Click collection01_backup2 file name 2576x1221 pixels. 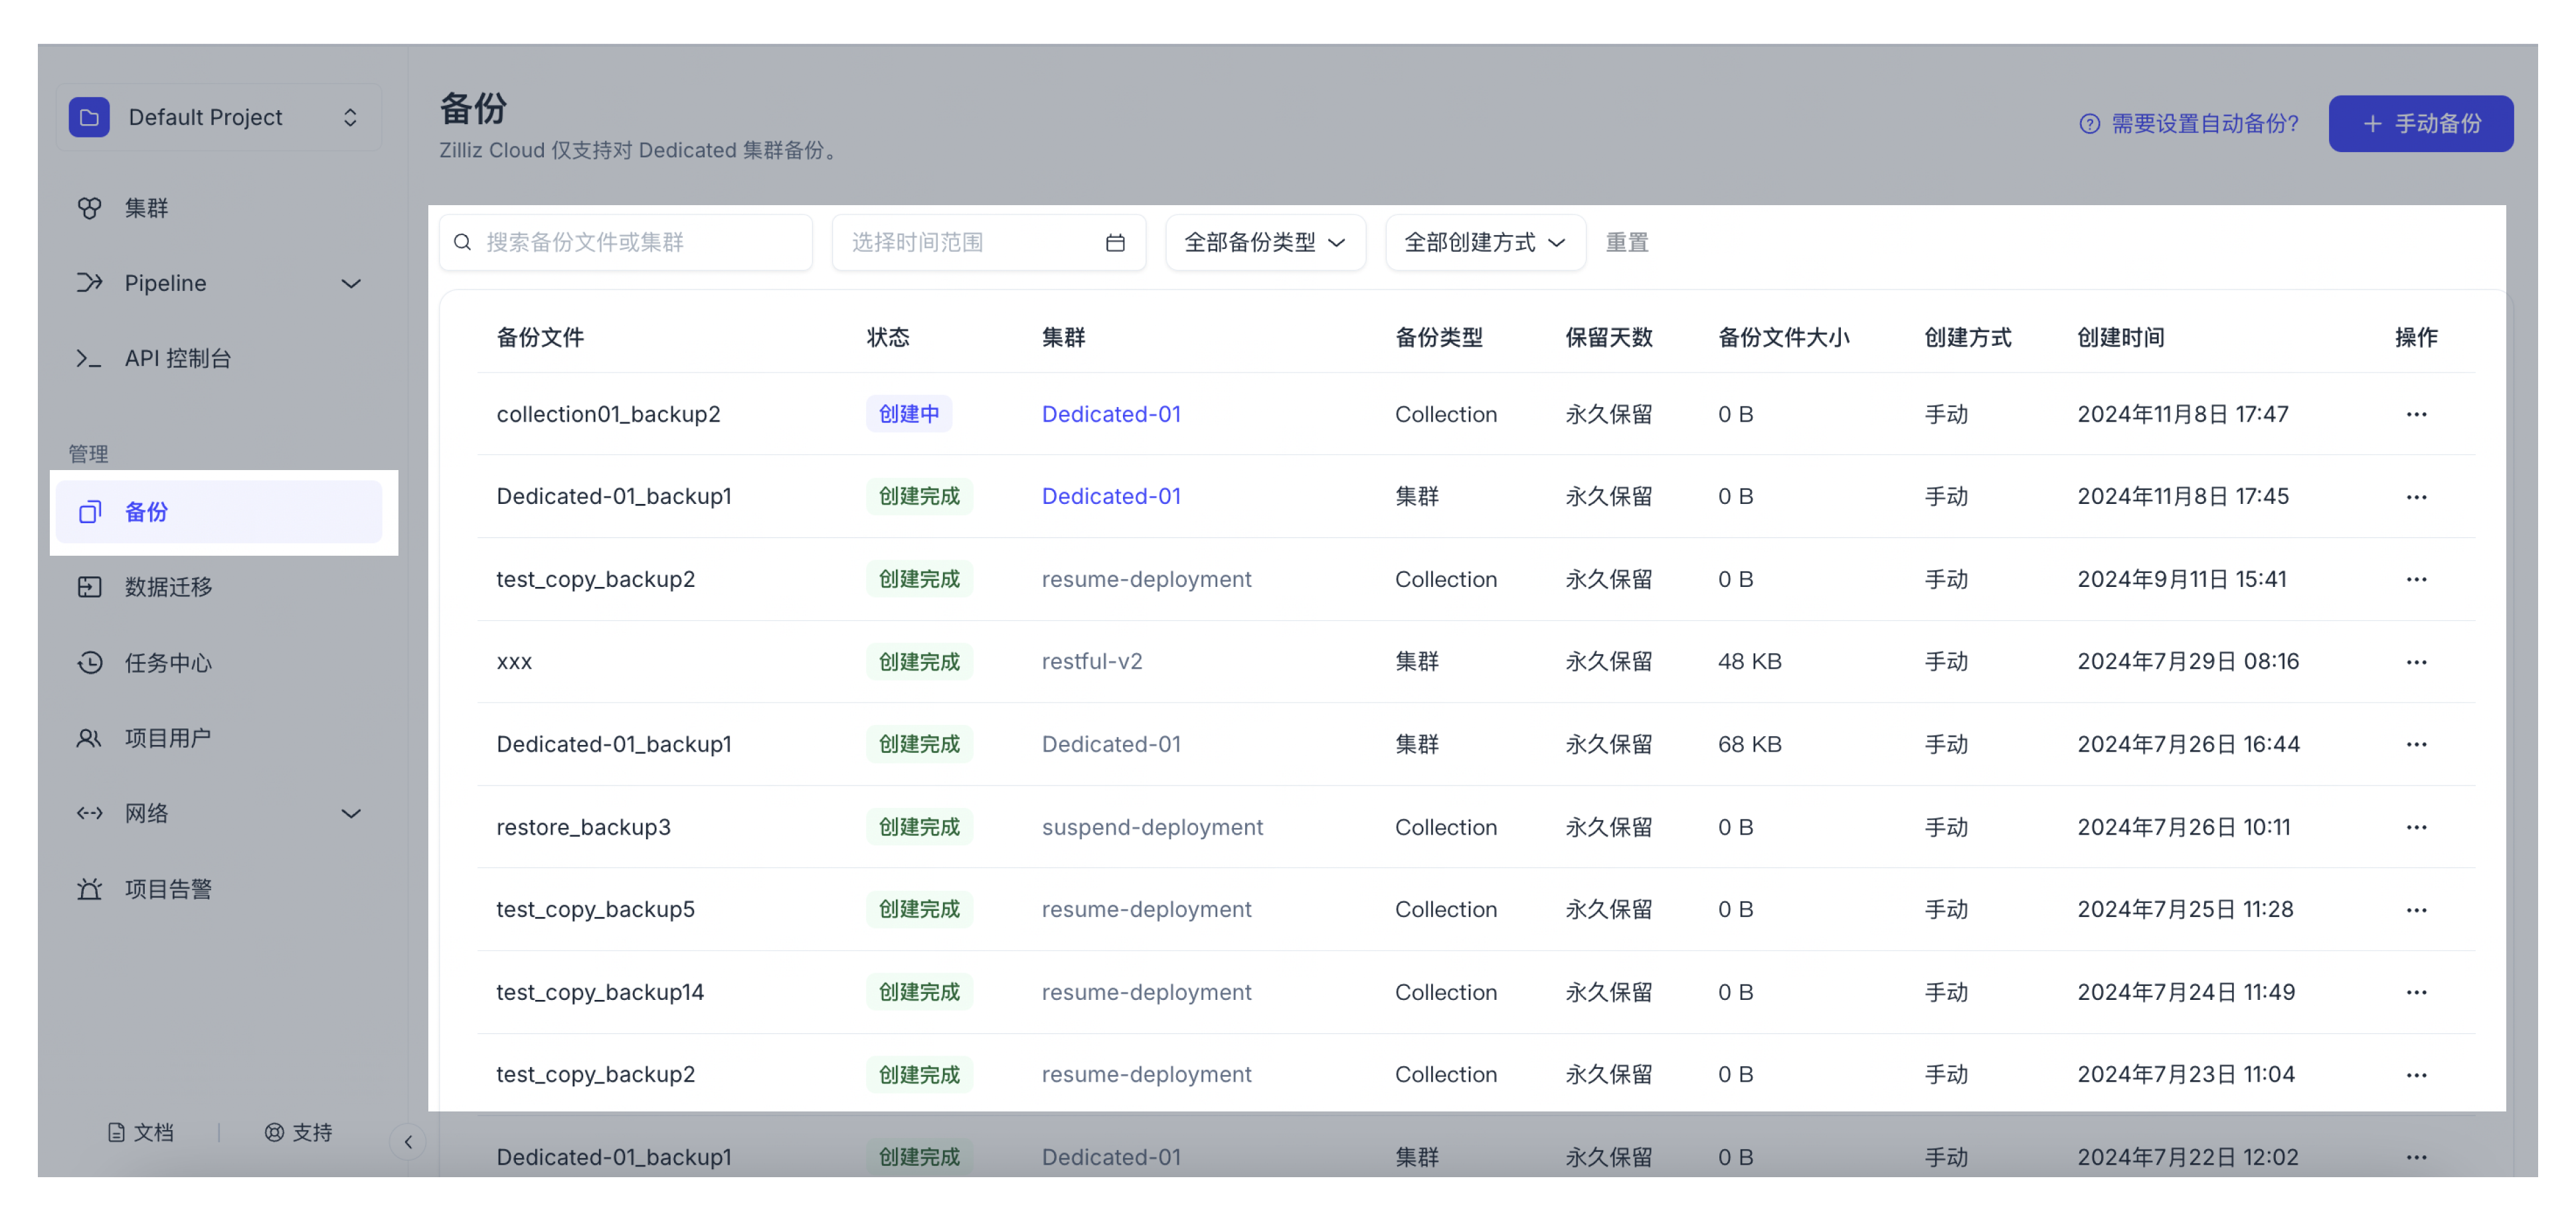[x=608, y=414]
